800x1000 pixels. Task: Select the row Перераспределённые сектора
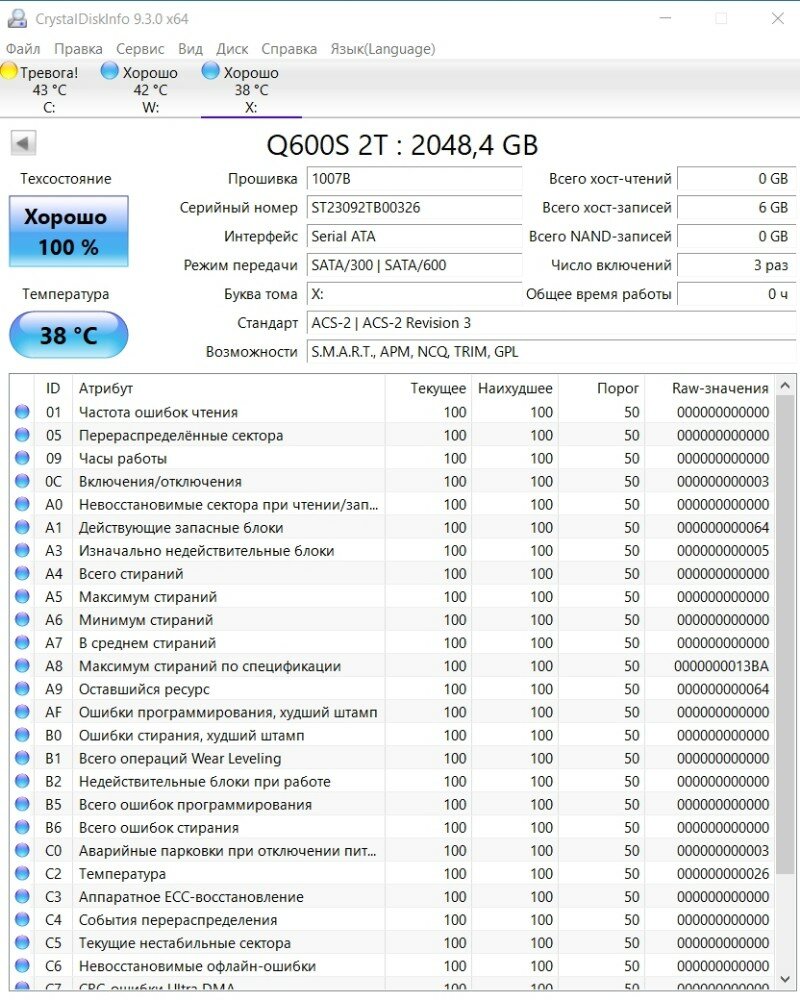point(392,435)
